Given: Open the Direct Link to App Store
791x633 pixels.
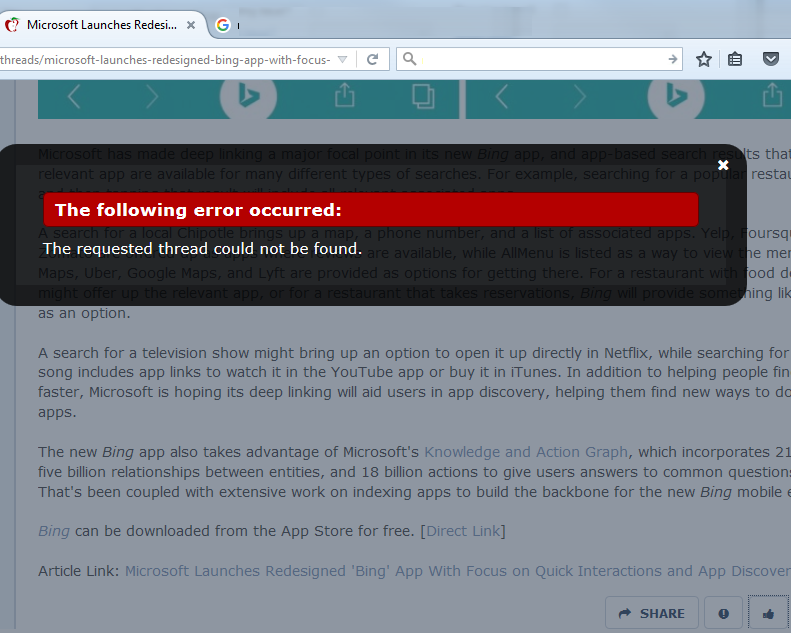Looking at the screenshot, I should pyautogui.click(x=463, y=531).
